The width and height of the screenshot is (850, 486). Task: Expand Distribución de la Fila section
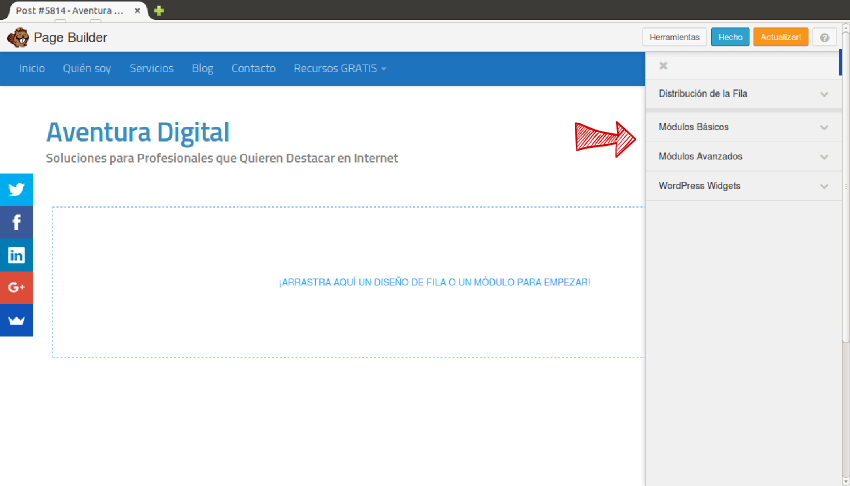(741, 94)
